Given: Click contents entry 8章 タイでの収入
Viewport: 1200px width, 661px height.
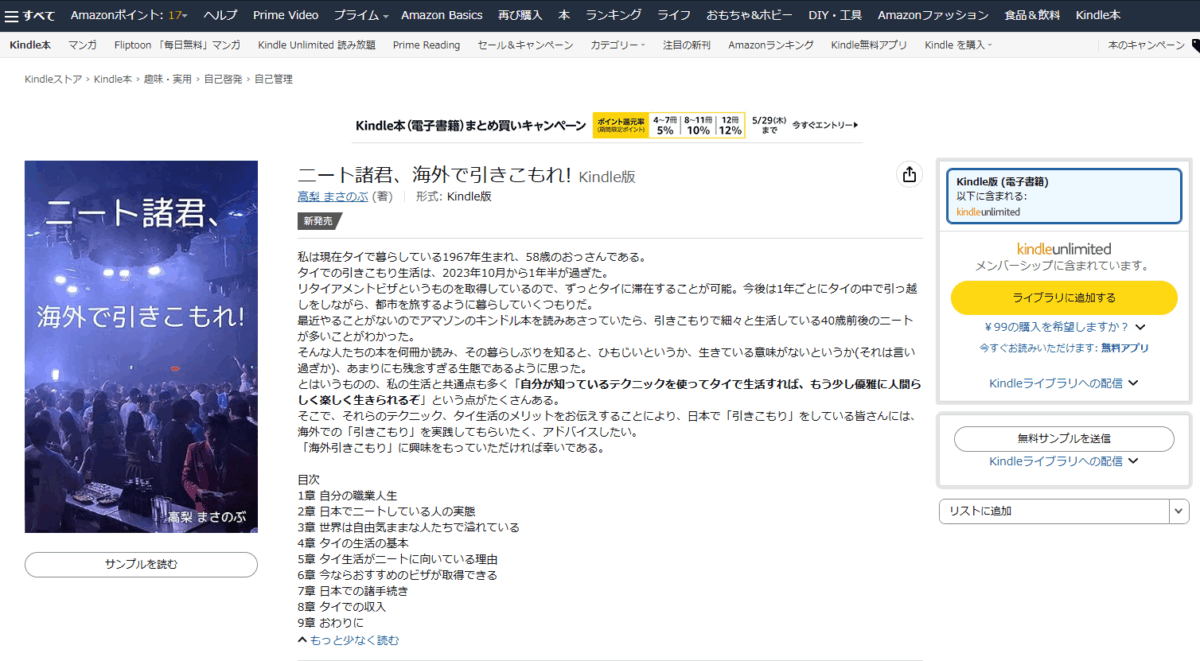Looking at the screenshot, I should (x=342, y=607).
